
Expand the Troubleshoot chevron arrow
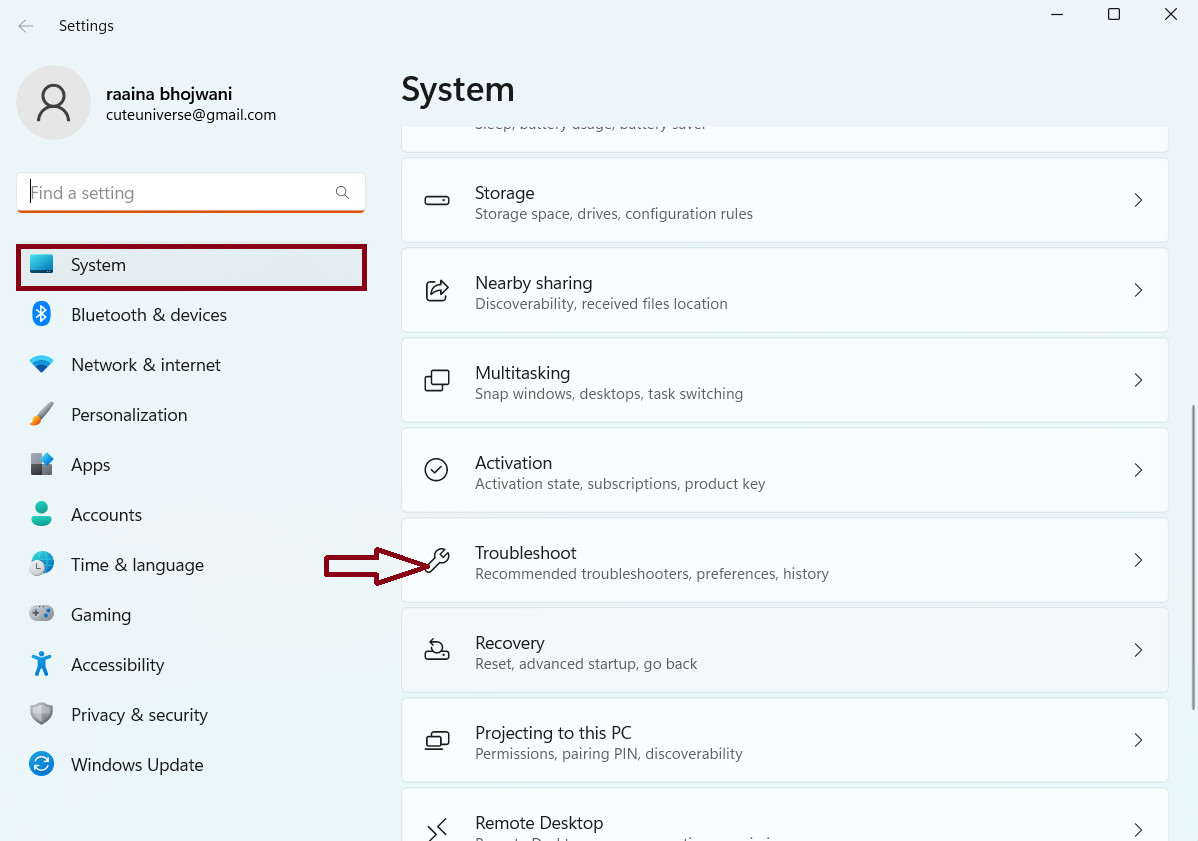pos(1138,560)
